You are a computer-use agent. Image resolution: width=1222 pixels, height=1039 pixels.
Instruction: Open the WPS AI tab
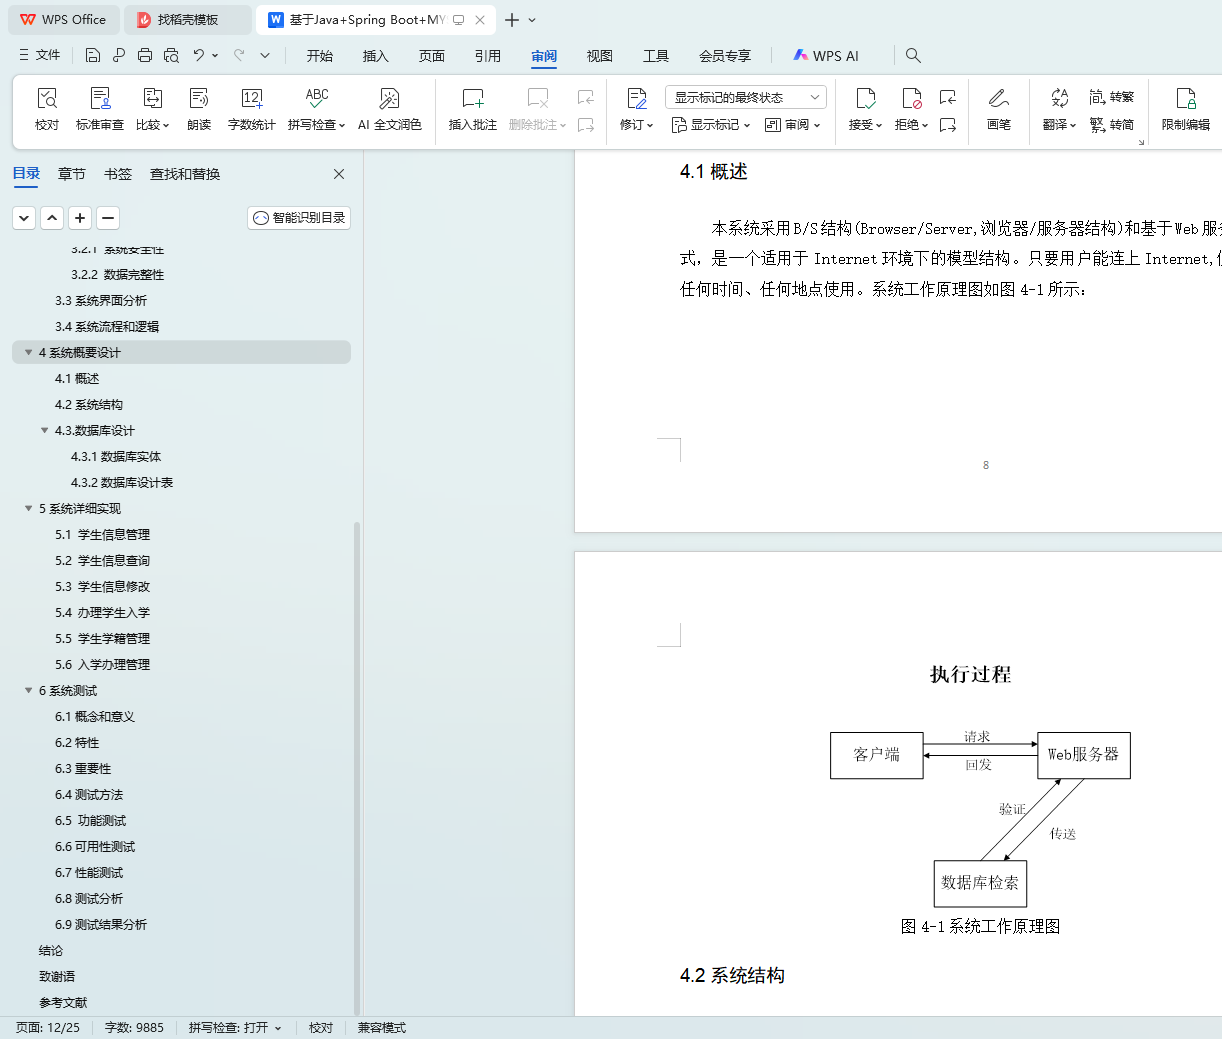(x=826, y=56)
